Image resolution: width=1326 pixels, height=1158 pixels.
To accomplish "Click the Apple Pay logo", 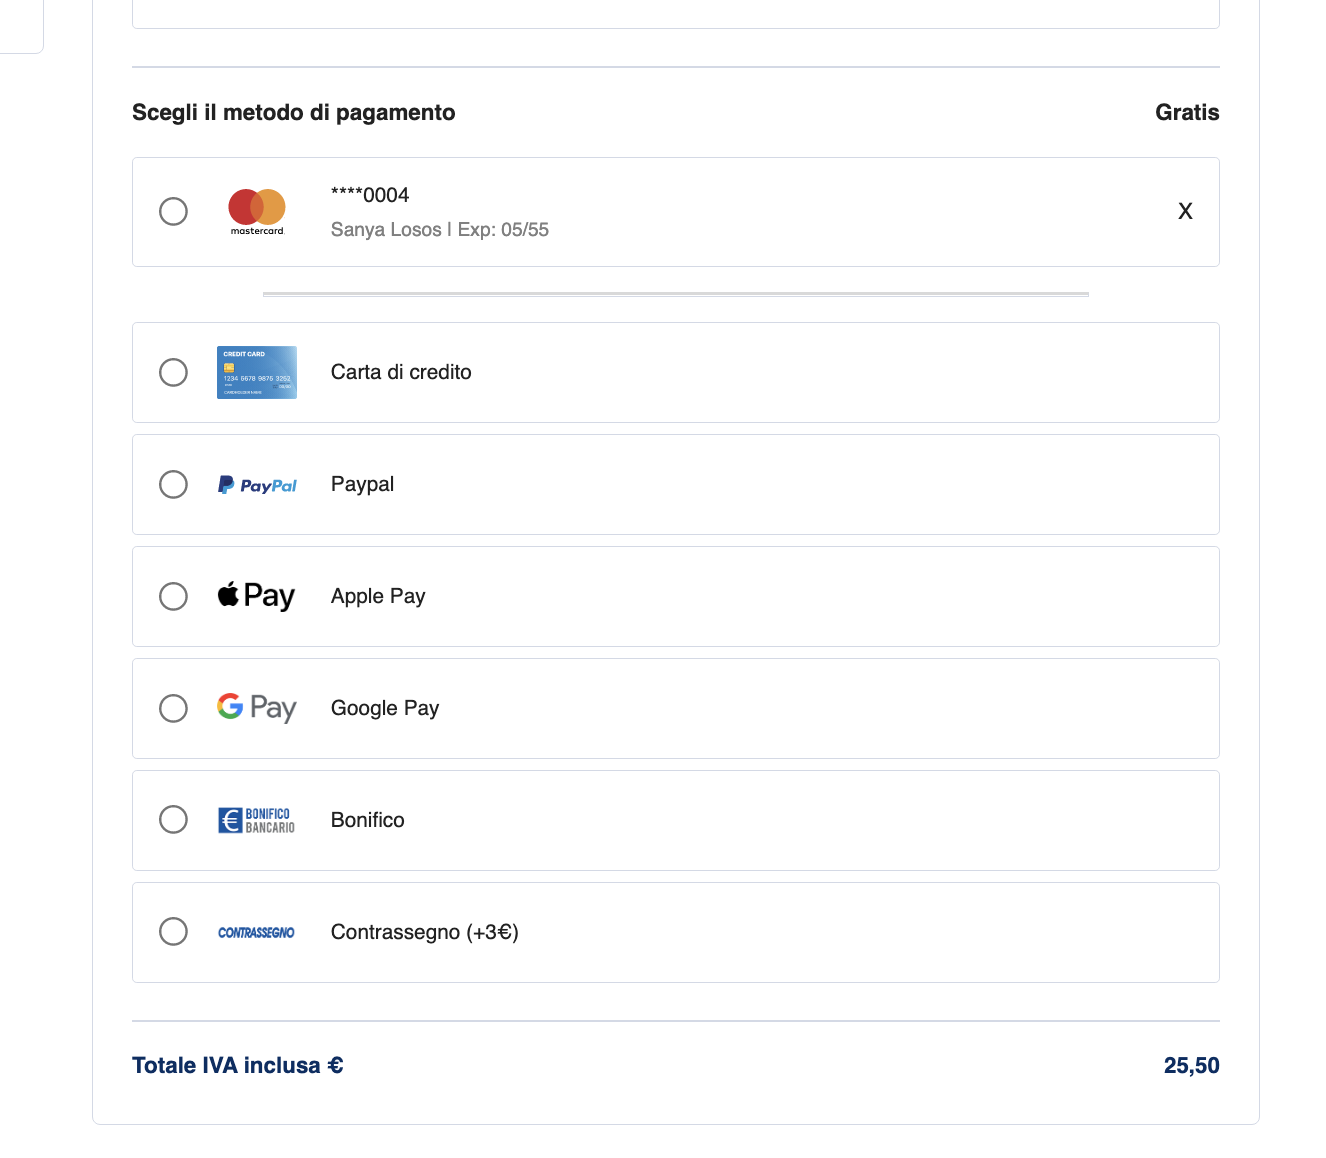I will [x=256, y=596].
